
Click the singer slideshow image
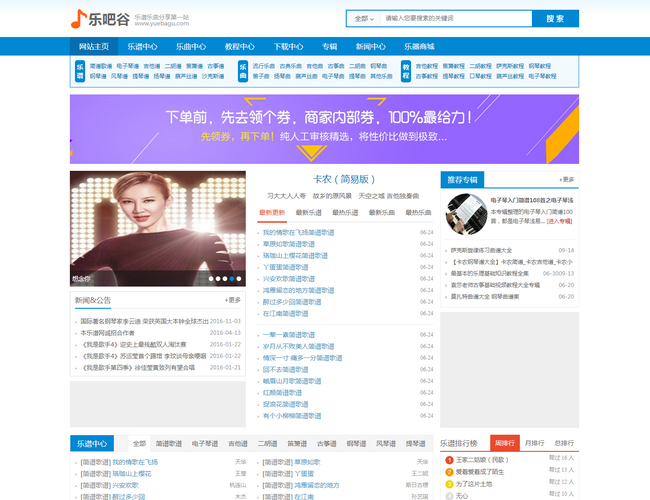click(158, 228)
